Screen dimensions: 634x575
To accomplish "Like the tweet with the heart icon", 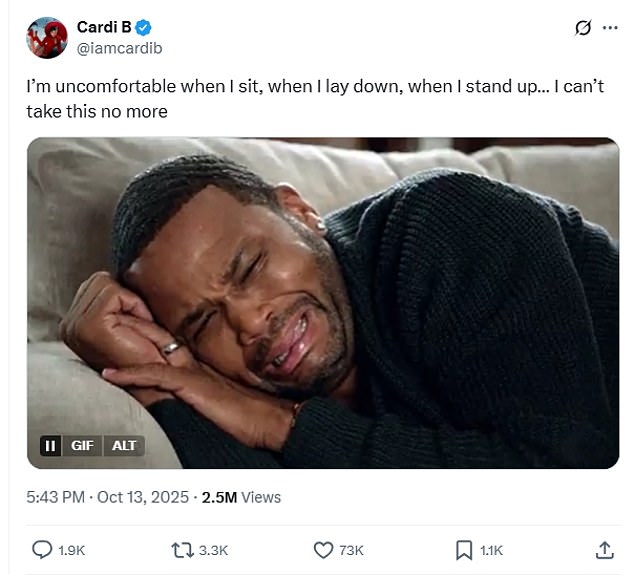I will click(323, 550).
